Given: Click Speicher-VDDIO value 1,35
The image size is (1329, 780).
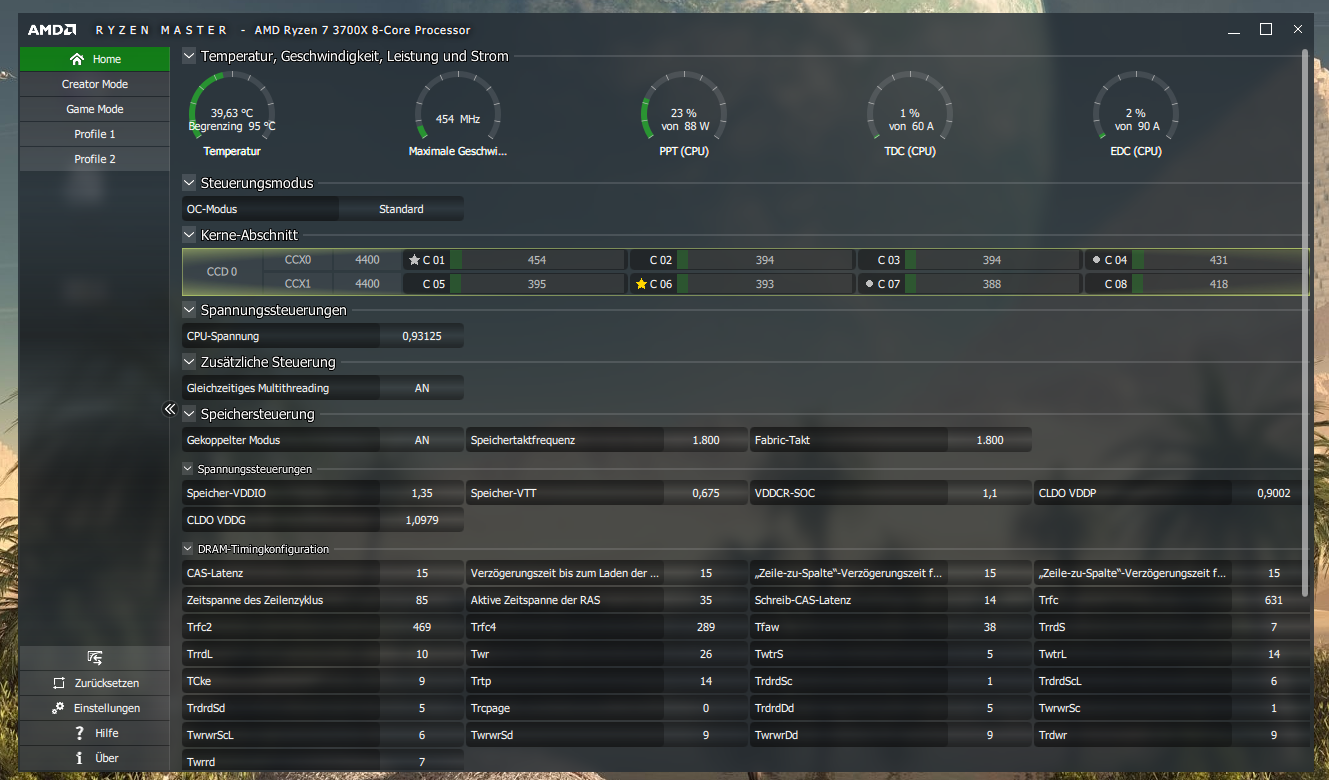Looking at the screenshot, I should pyautogui.click(x=422, y=493).
